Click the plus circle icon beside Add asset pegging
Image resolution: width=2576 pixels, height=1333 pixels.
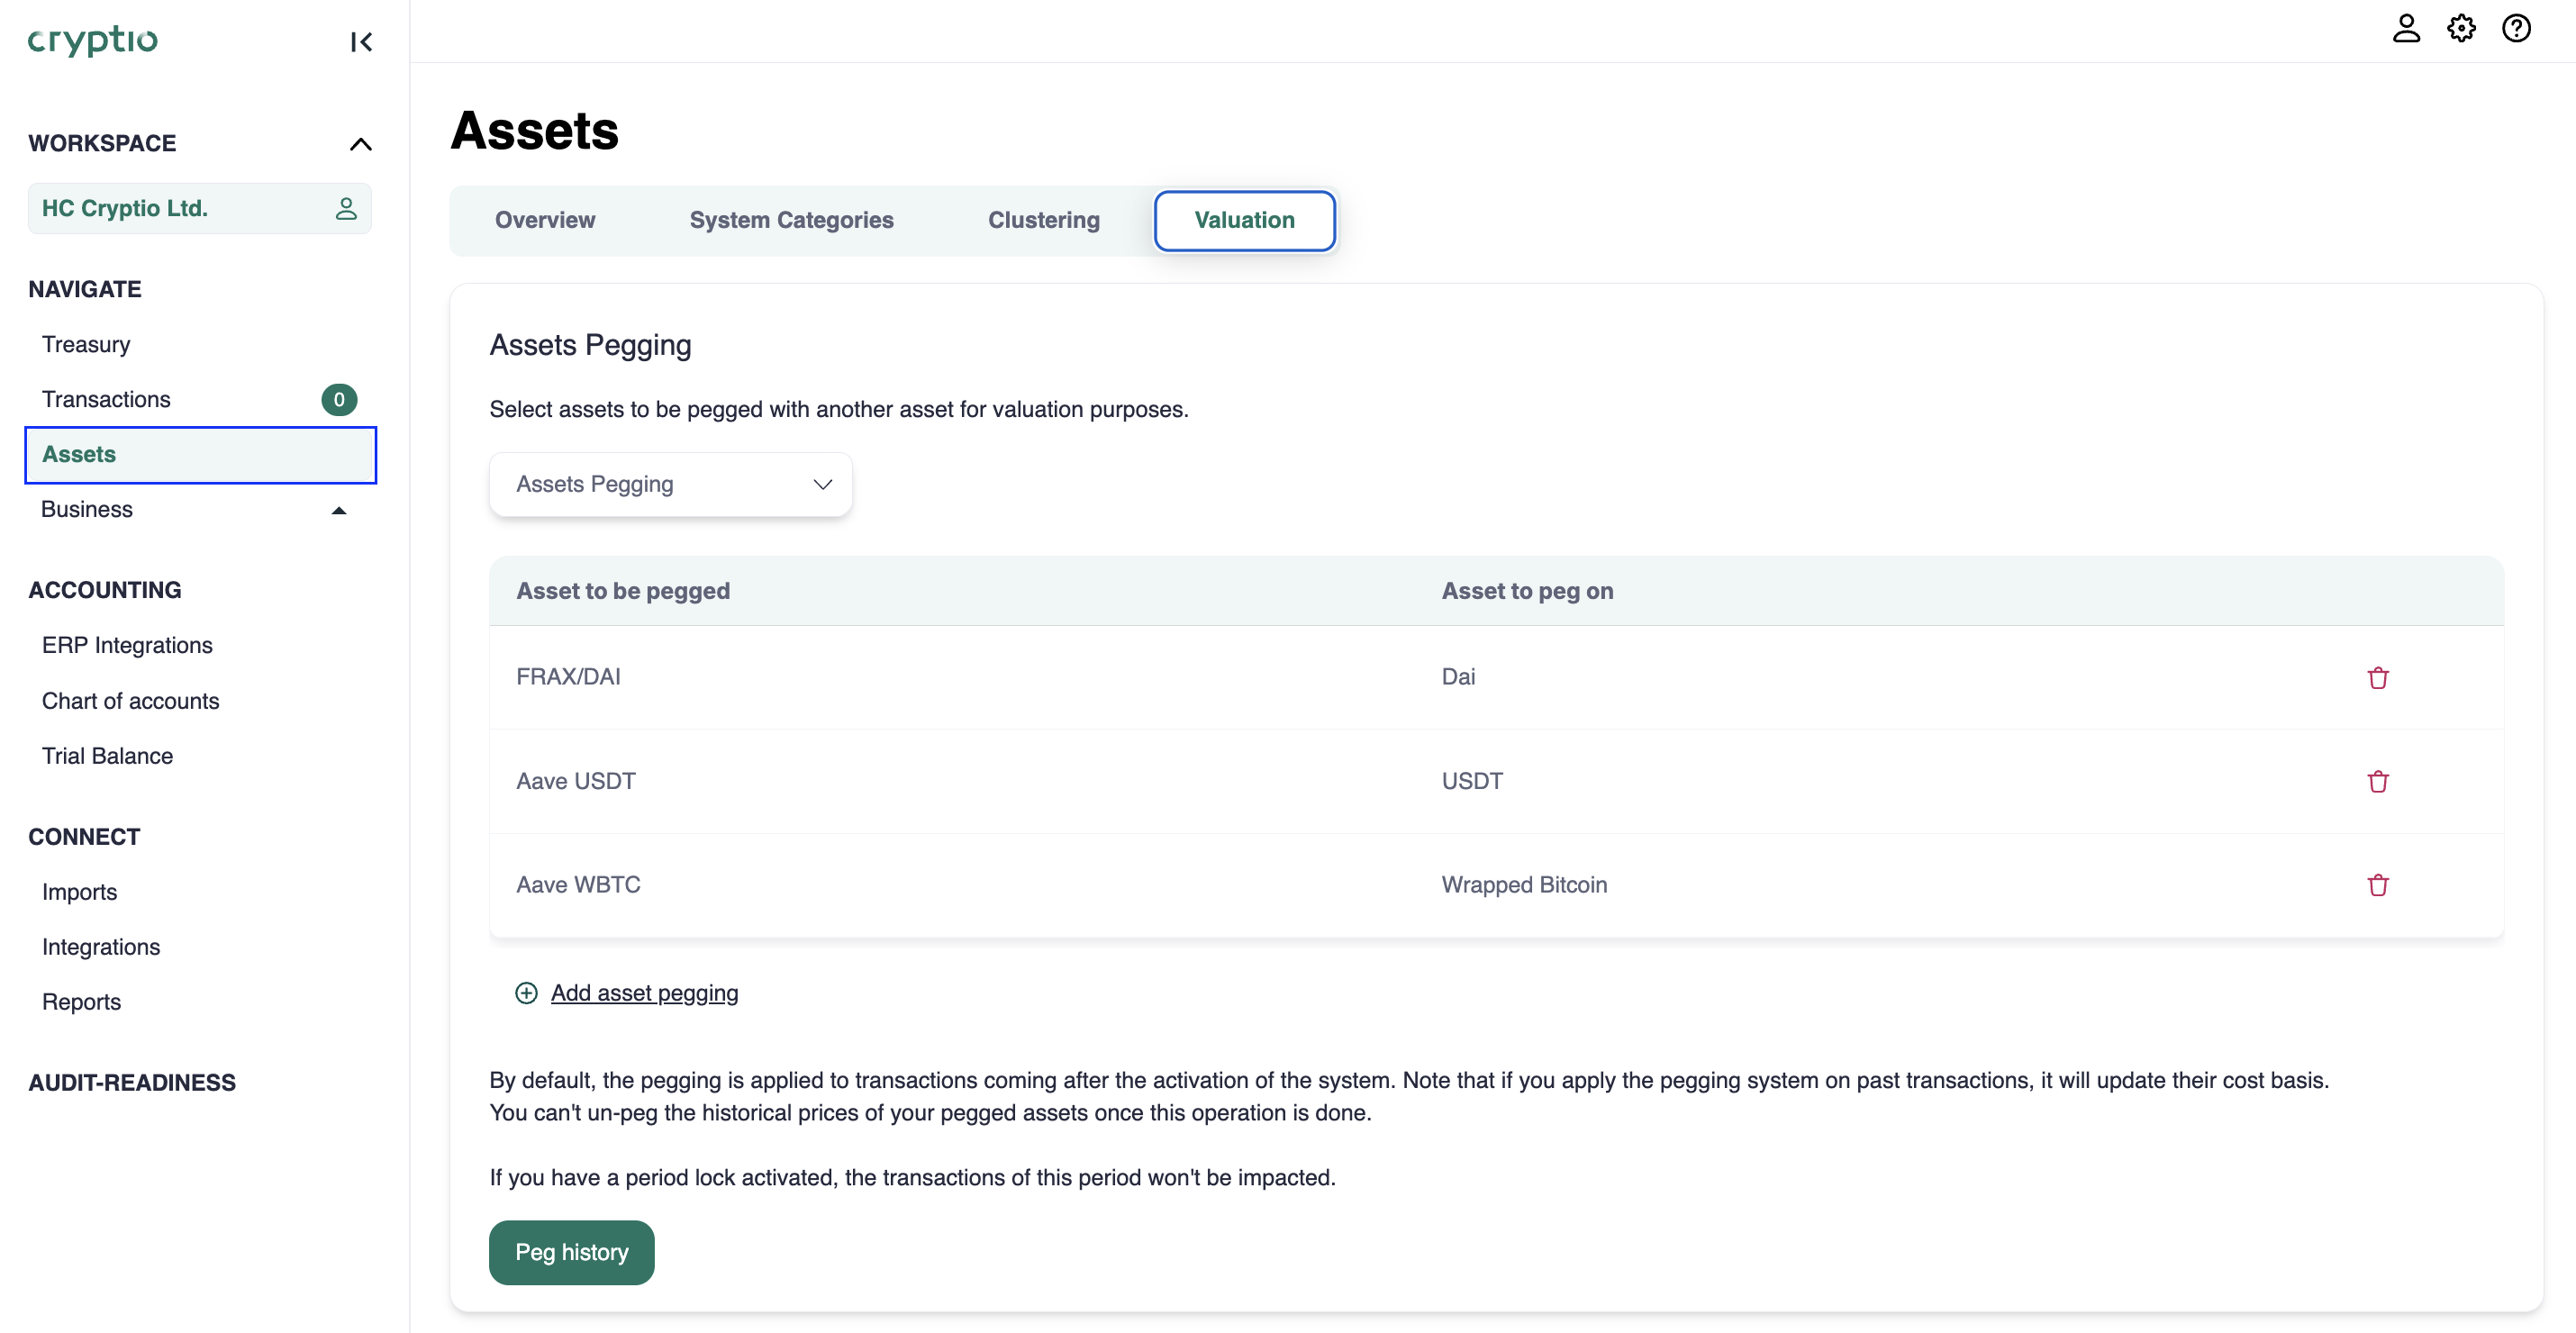[526, 993]
